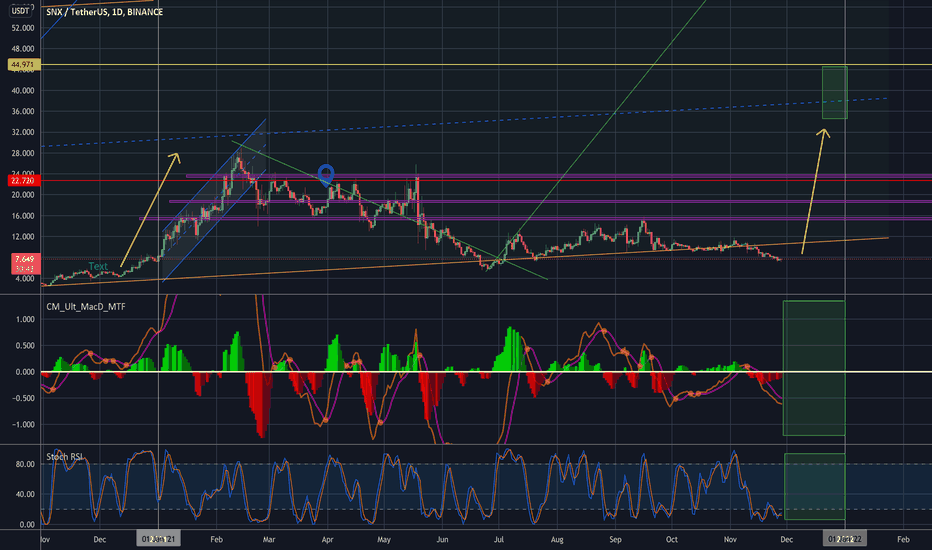Click the SNX / TetherUS chart title
Screen dimensions: 932x550
coord(104,12)
